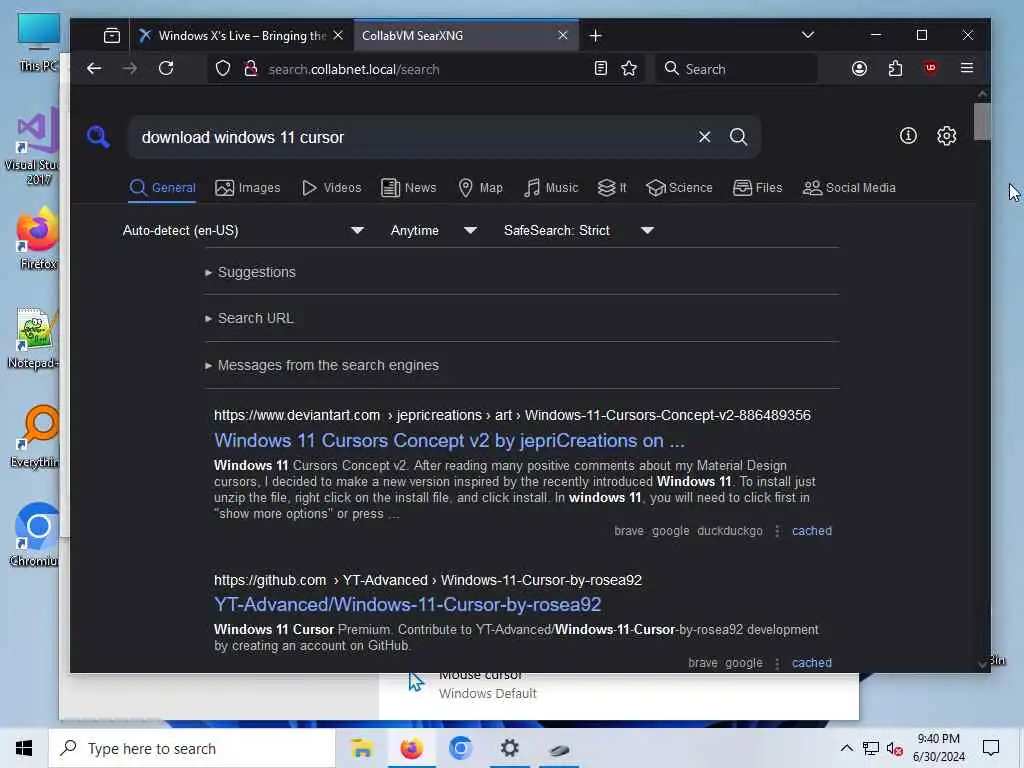Screen dimensions: 1024x768
Task: Open cached link for deviantart result
Action: coord(812,531)
